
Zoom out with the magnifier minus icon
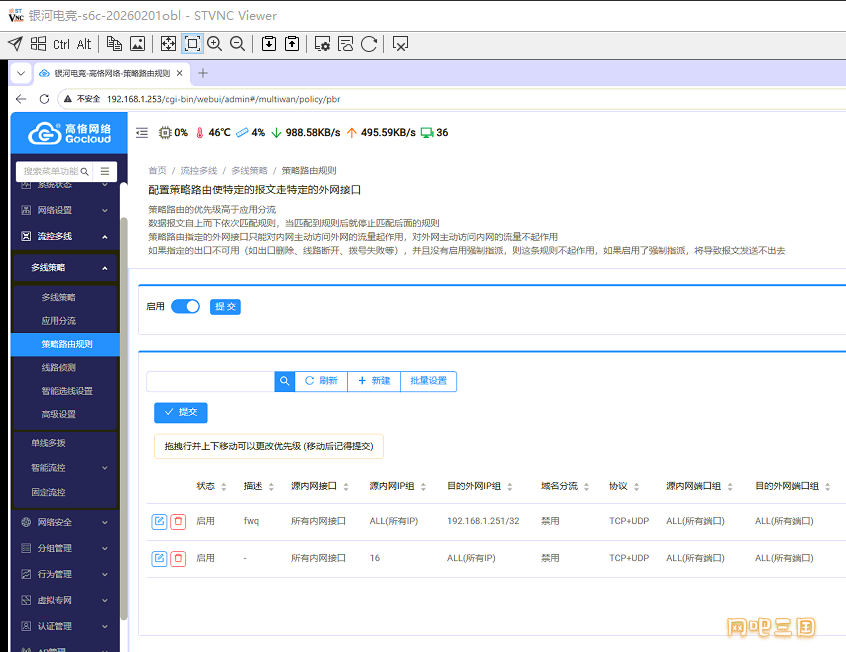237,44
